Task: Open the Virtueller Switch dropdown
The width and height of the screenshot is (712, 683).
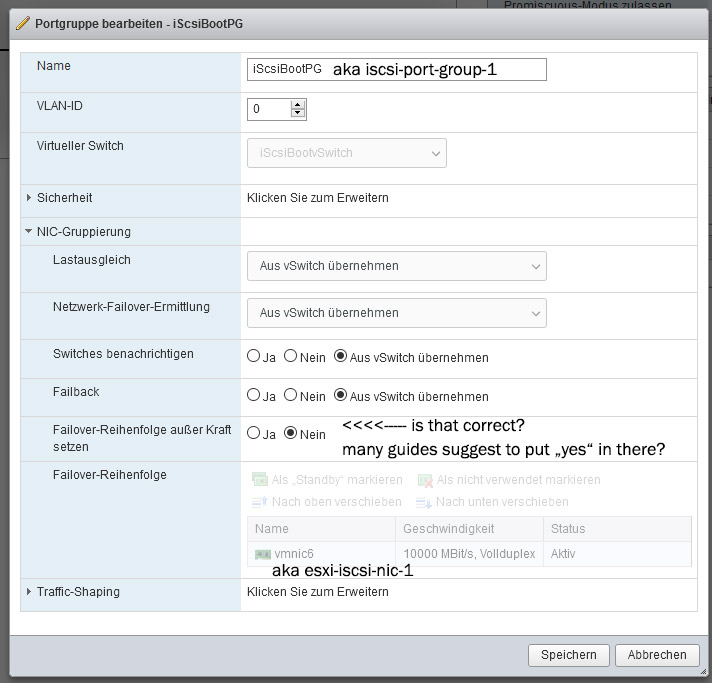Action: (346, 153)
